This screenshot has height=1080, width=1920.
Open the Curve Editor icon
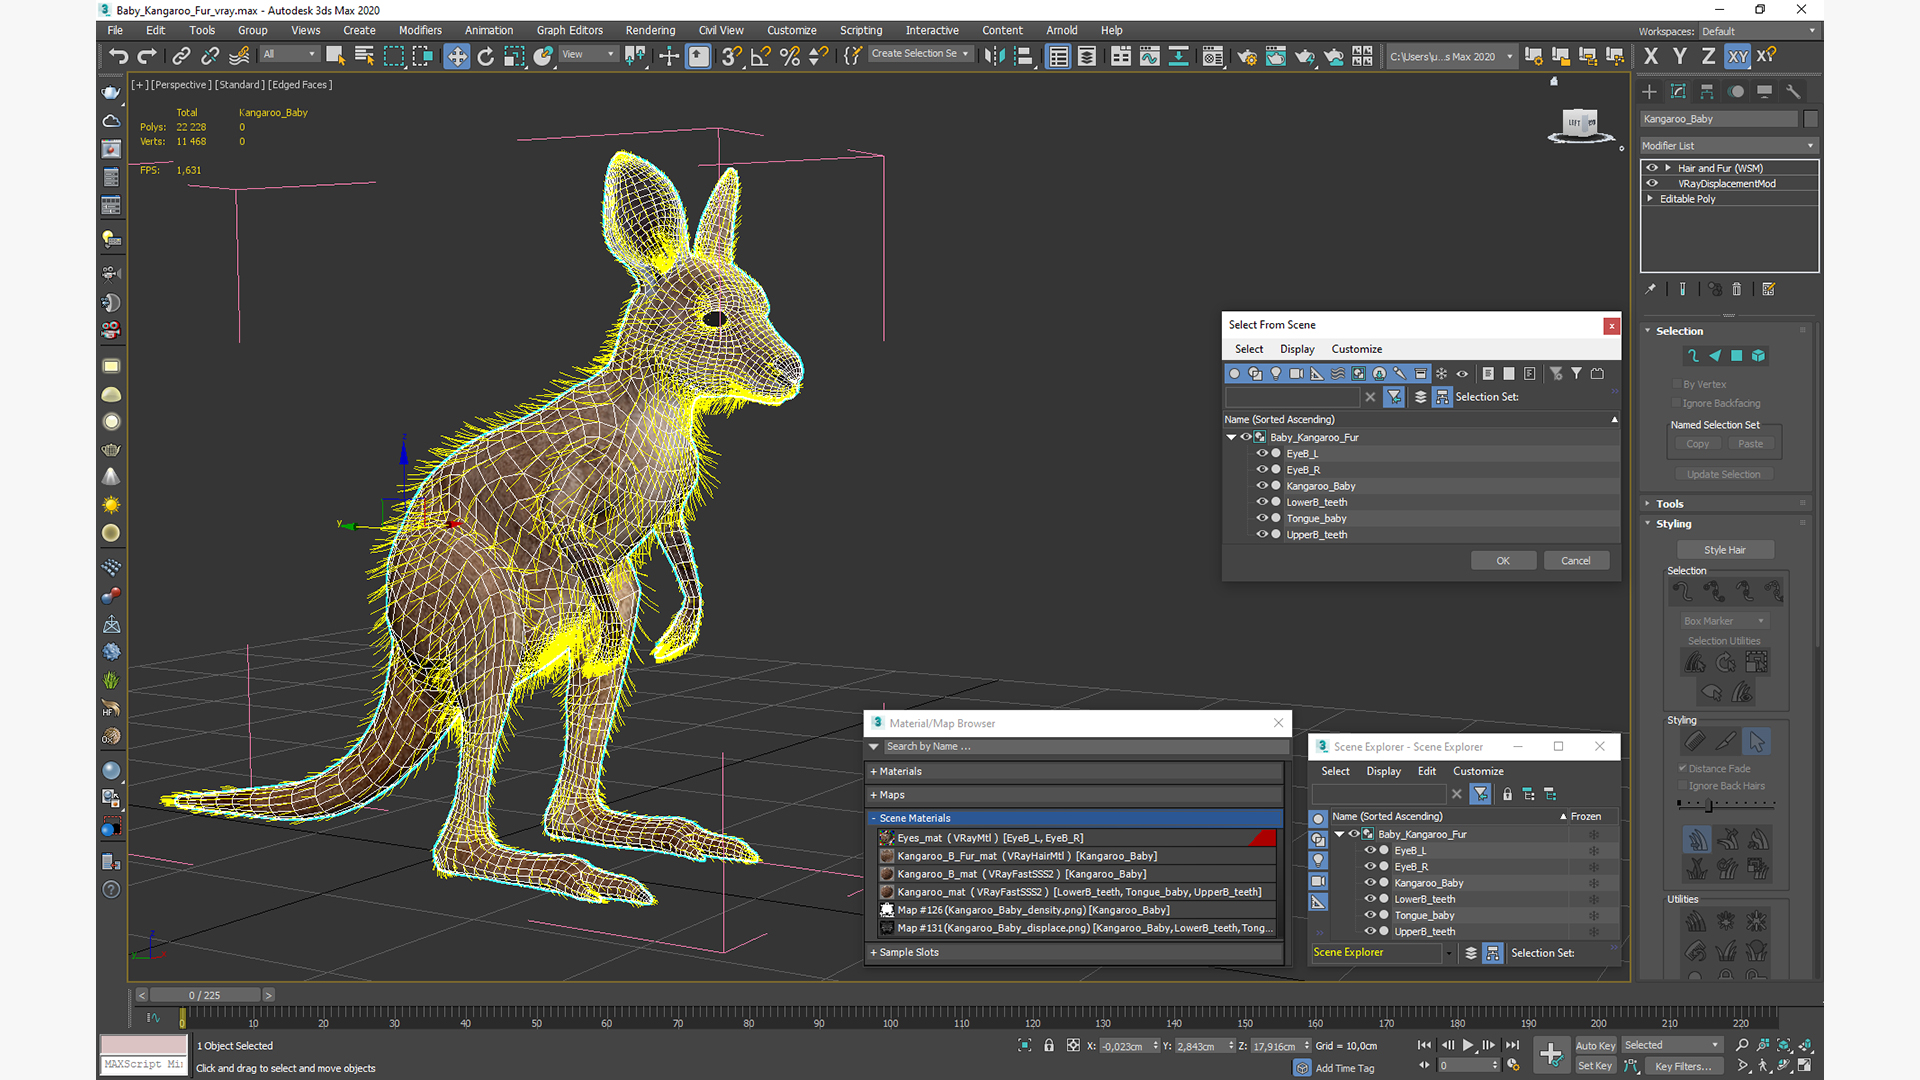(x=1150, y=56)
